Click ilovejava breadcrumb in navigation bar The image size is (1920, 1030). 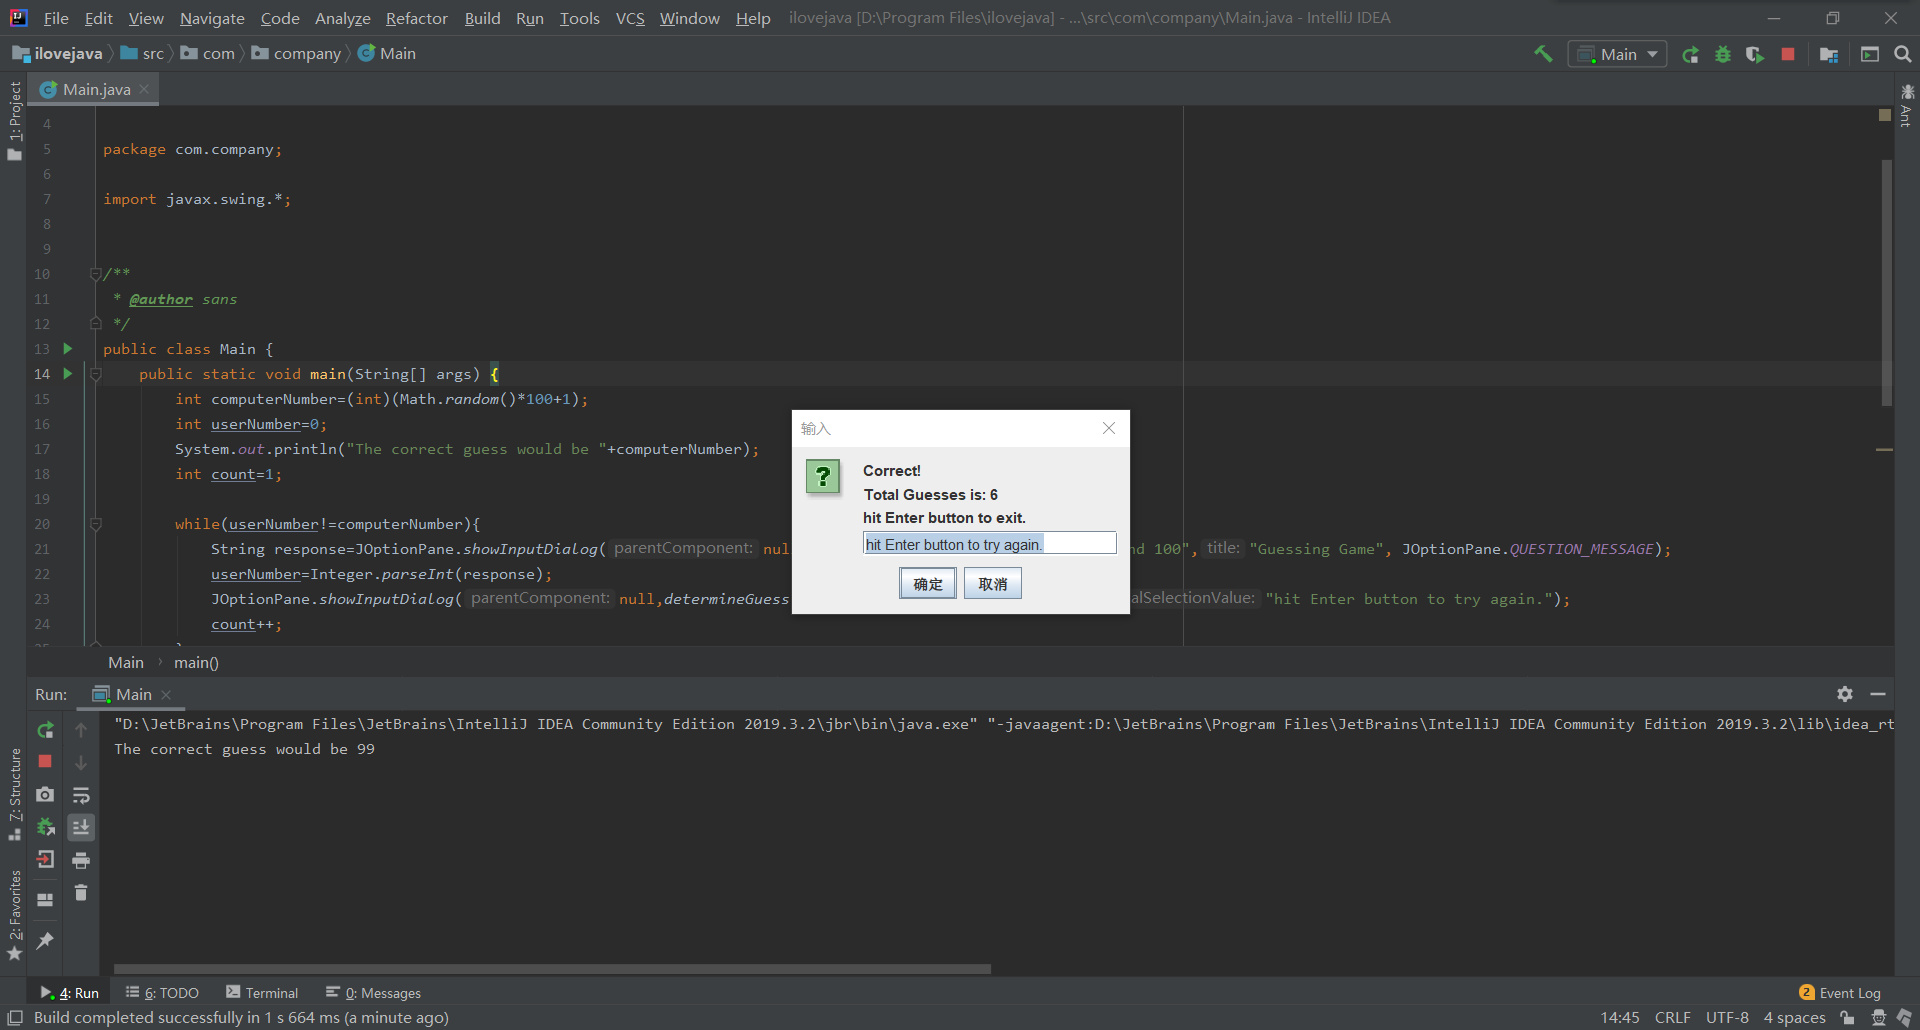point(58,54)
